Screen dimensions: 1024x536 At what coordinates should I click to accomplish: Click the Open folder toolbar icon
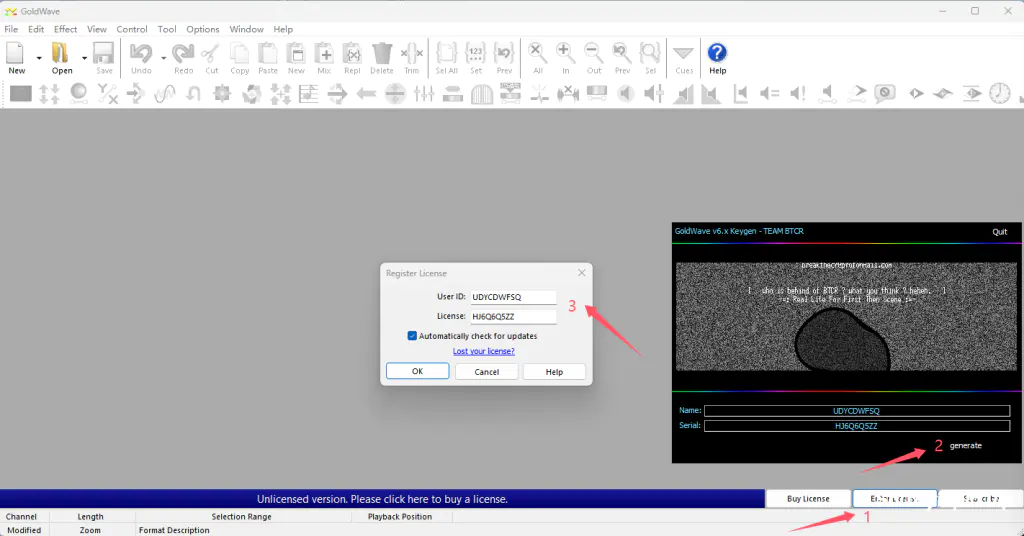pos(62,54)
